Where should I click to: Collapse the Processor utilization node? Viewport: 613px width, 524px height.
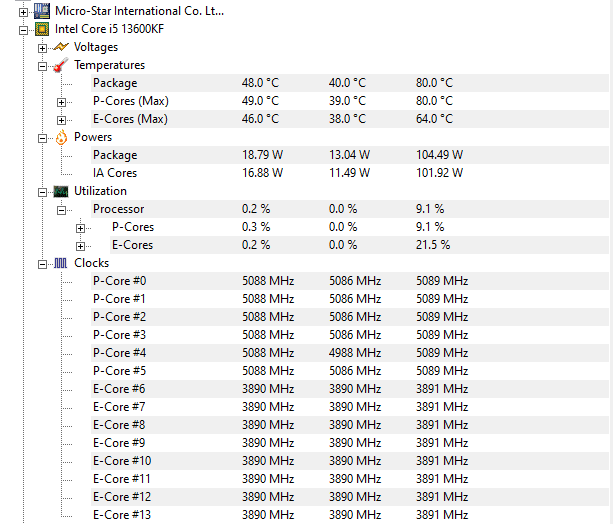tap(61, 210)
